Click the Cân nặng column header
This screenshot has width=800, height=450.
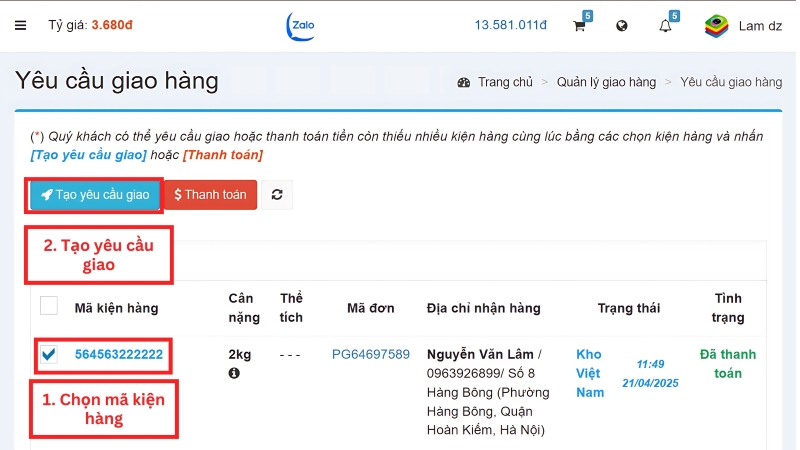[x=244, y=308]
